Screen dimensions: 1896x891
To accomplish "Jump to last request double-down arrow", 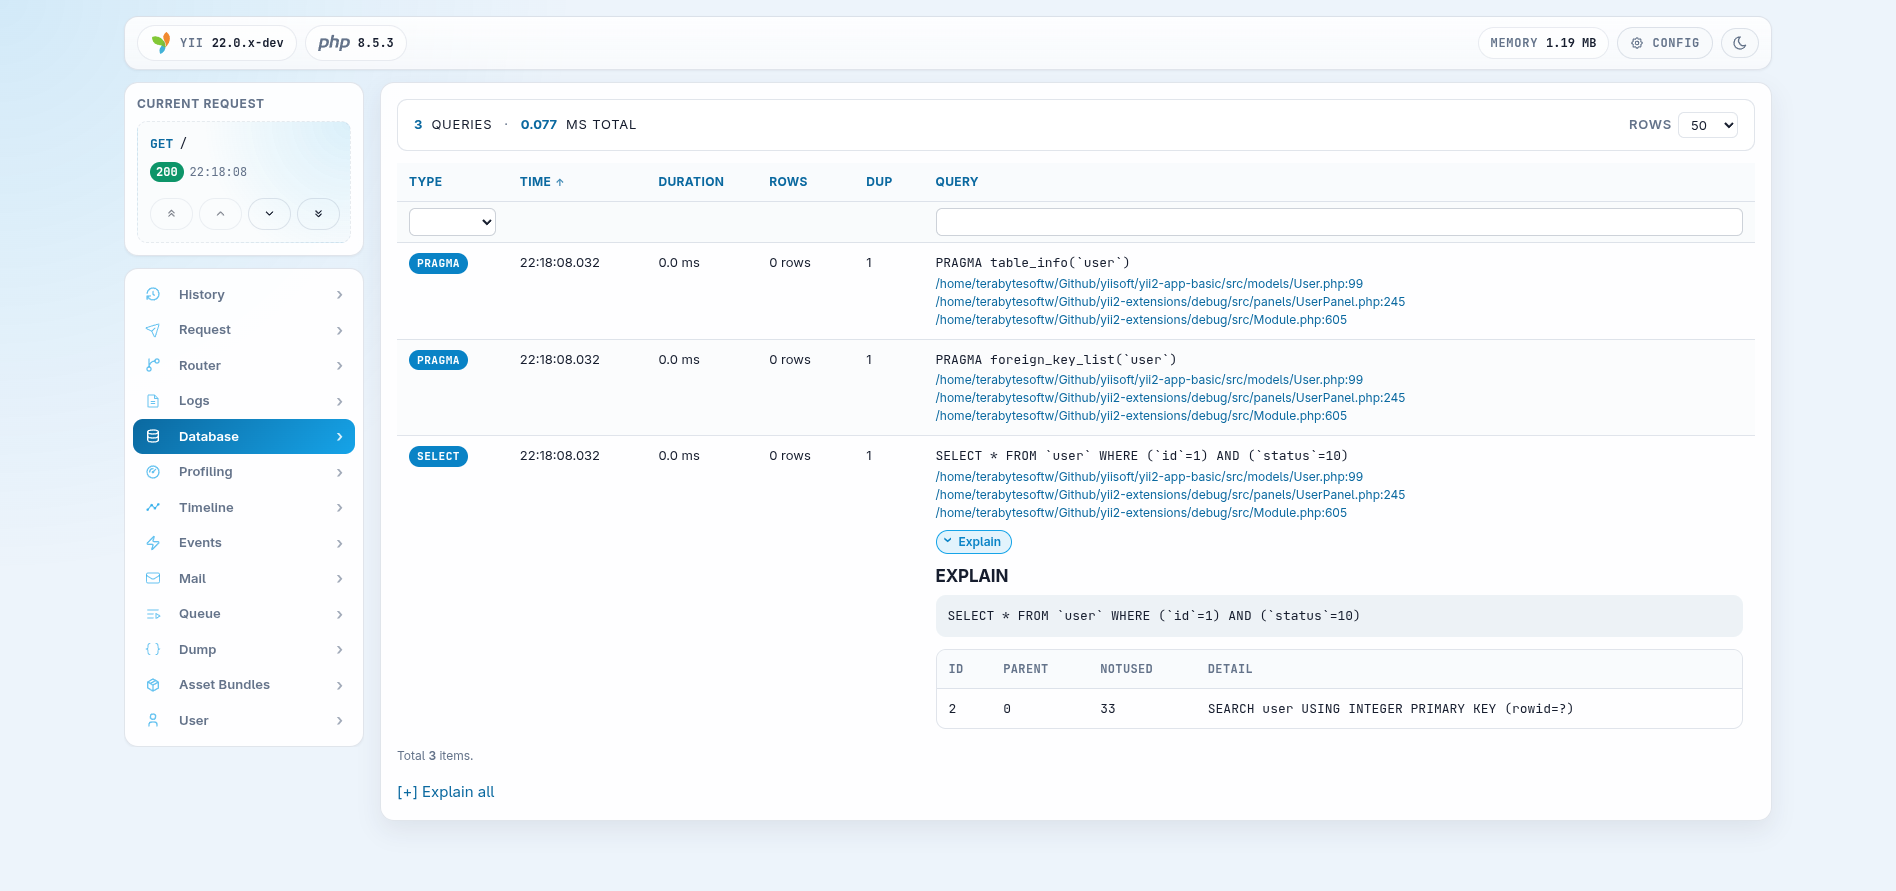I will coord(318,214).
